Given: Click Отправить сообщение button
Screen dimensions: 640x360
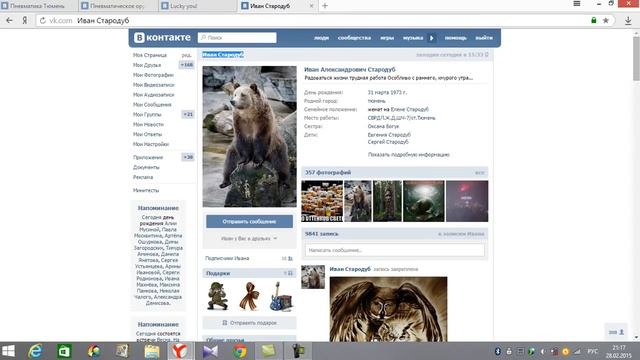Looking at the screenshot, I should (x=249, y=222).
